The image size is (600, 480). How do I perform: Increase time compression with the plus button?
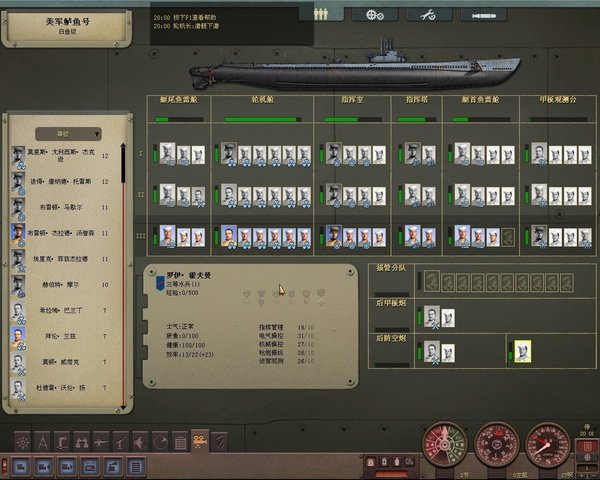[x=582, y=476]
